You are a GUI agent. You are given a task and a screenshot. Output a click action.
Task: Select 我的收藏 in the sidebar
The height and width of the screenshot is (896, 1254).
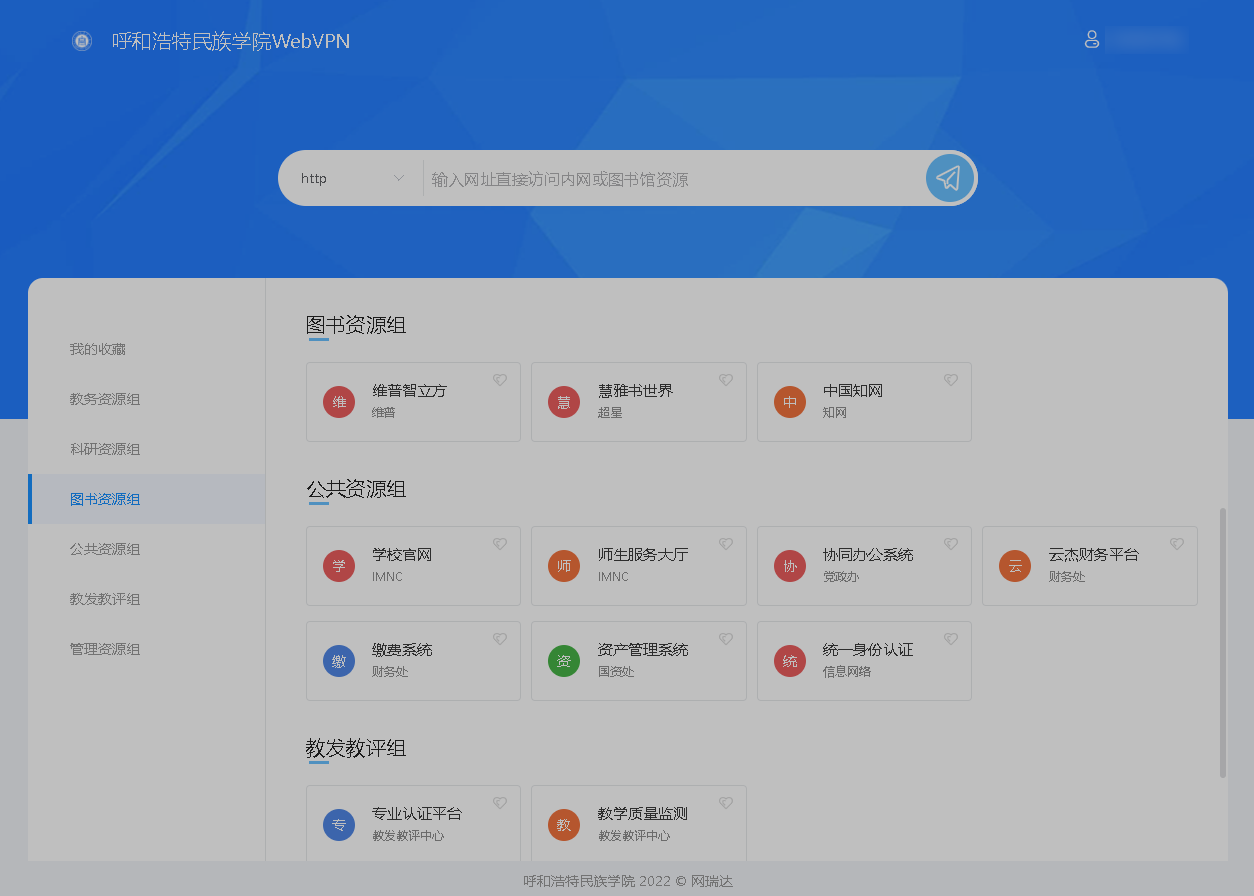click(x=98, y=349)
